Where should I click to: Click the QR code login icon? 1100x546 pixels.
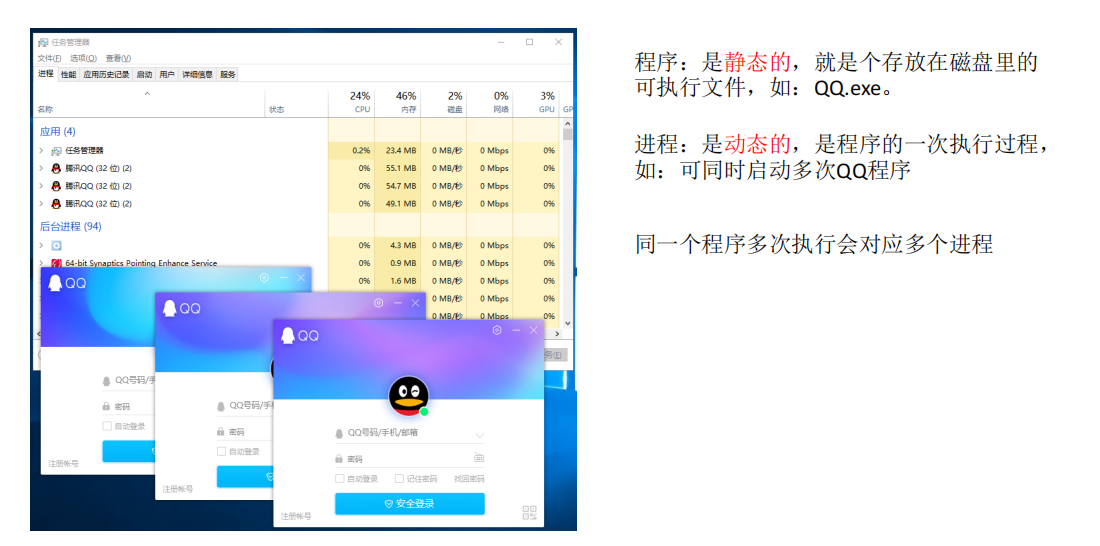coord(530,512)
